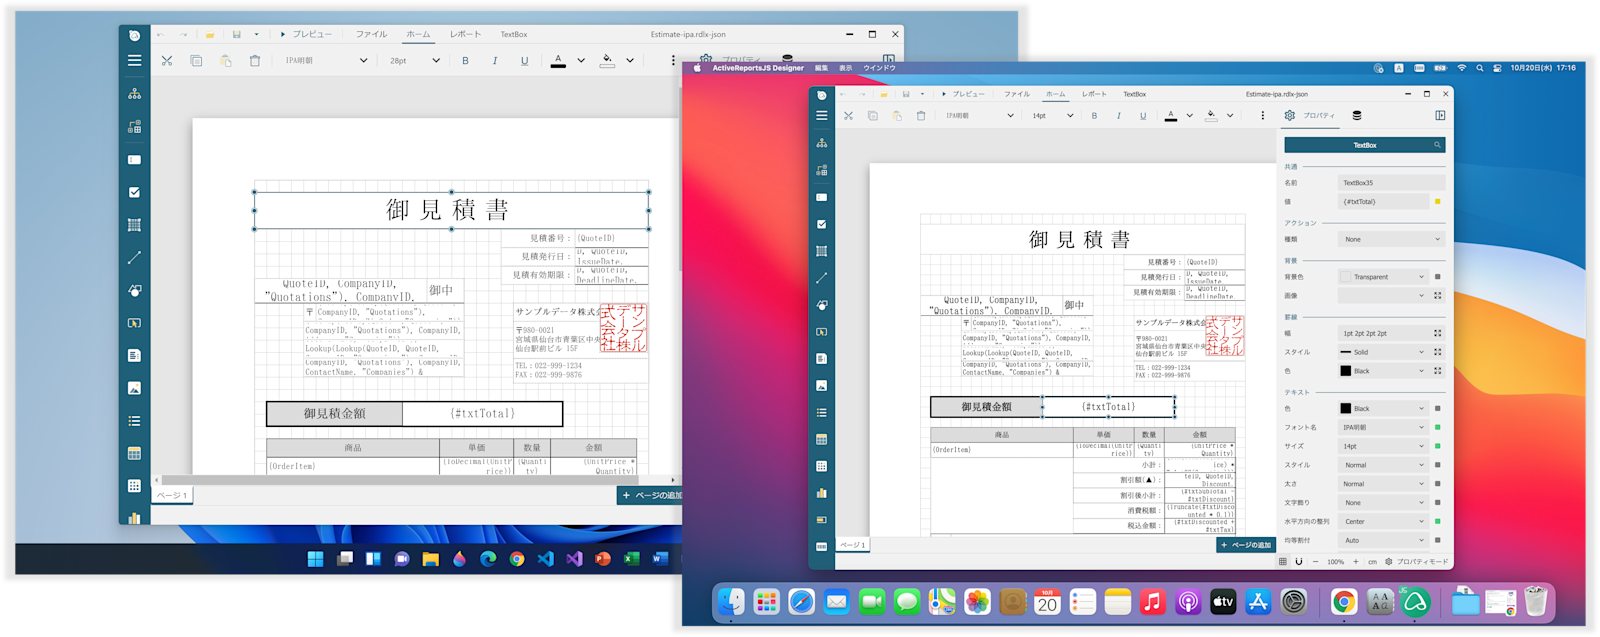Image resolution: width=1600 pixels, height=637 pixels.
Task: Open the 均等割付 Auto dropdown
Action: pyautogui.click(x=1383, y=540)
